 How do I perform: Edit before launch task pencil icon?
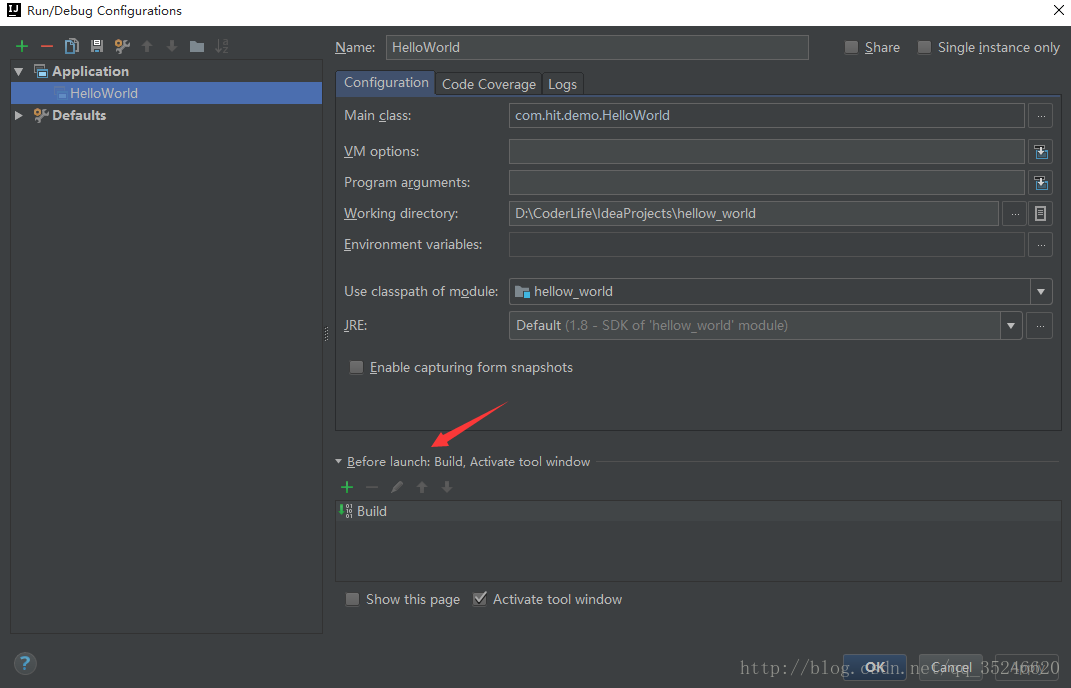click(x=397, y=487)
